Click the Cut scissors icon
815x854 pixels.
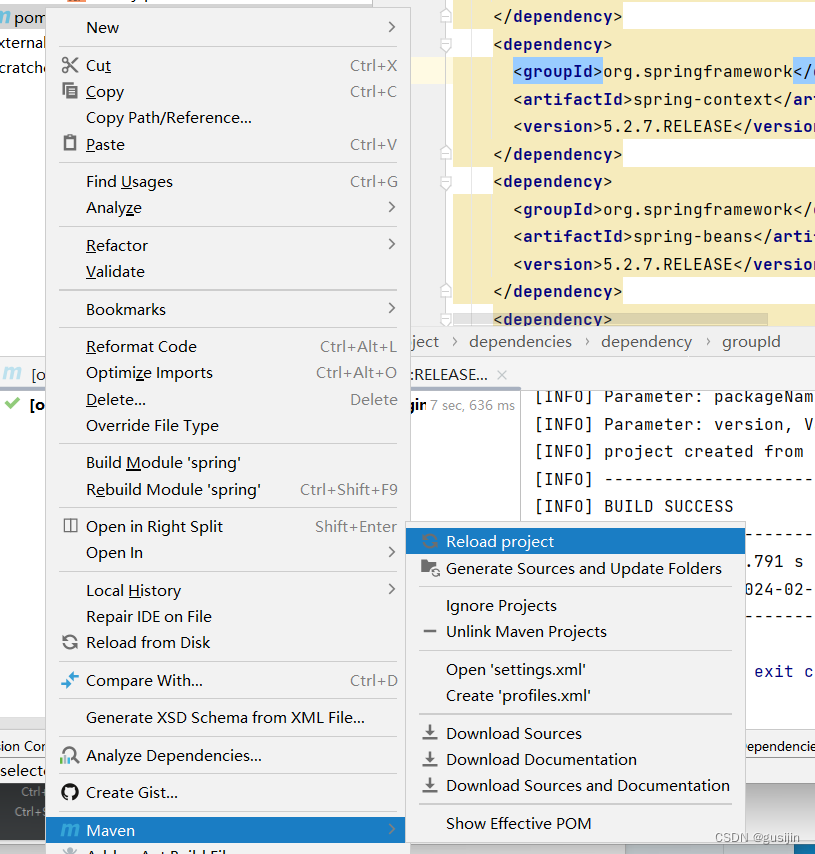tap(70, 65)
